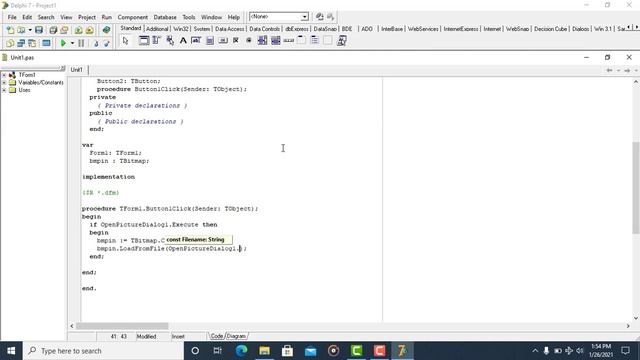
Task: Switch to the Dialogs palette tab
Action: click(x=580, y=29)
